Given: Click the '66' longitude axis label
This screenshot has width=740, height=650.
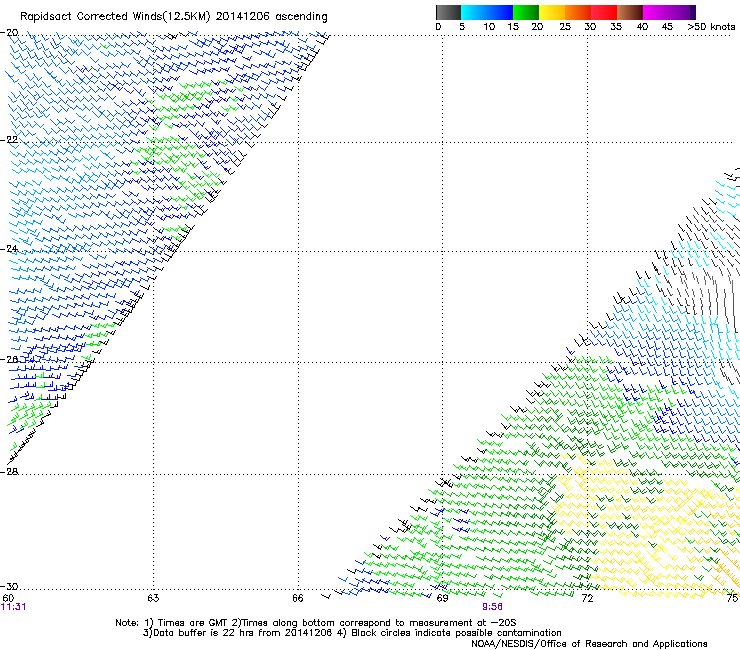Looking at the screenshot, I should [x=297, y=598].
